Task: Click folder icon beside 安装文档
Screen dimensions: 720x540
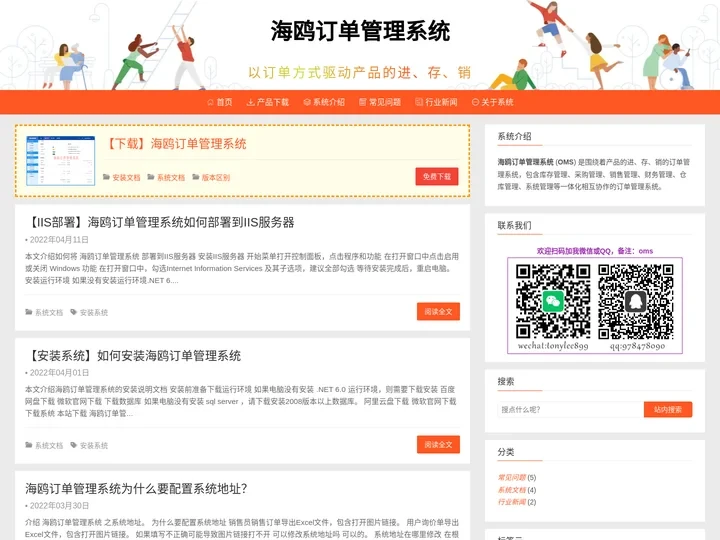Action: pyautogui.click(x=107, y=177)
